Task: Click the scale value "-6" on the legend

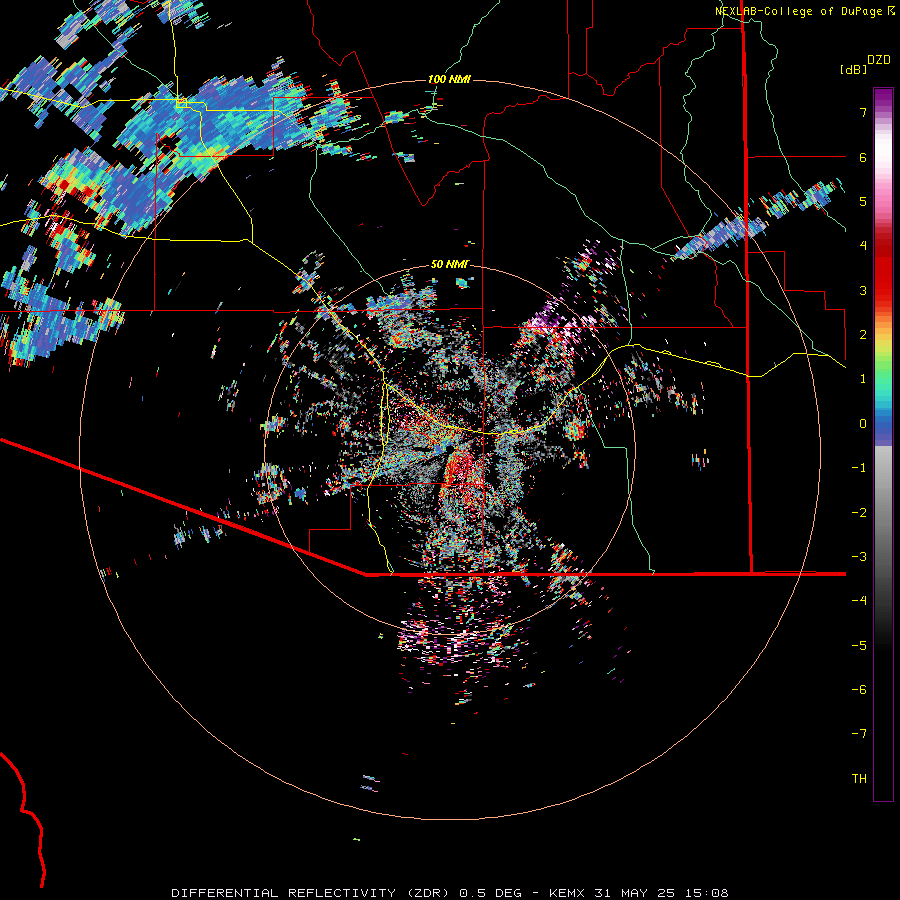Action: 859,690
